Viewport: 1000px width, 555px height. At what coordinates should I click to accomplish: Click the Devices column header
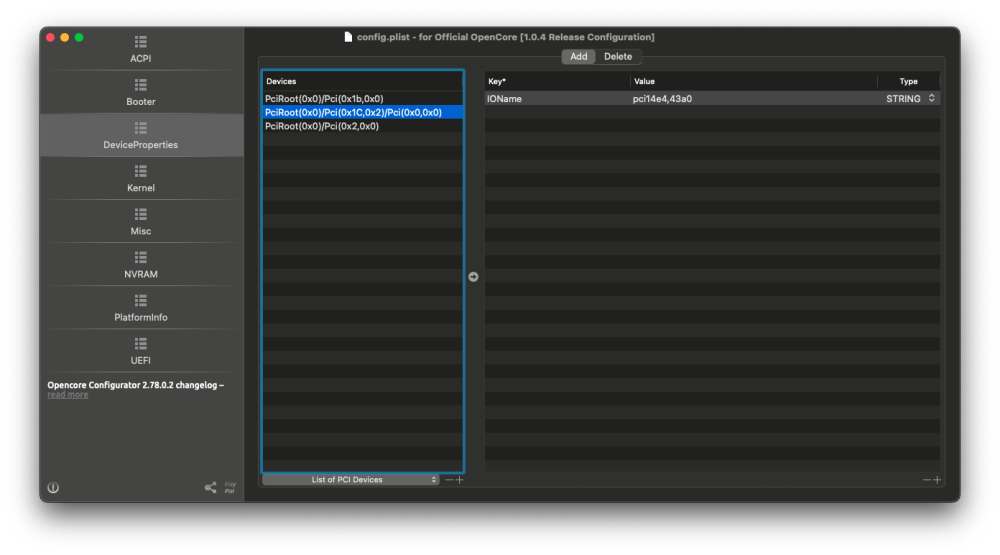click(x=362, y=82)
